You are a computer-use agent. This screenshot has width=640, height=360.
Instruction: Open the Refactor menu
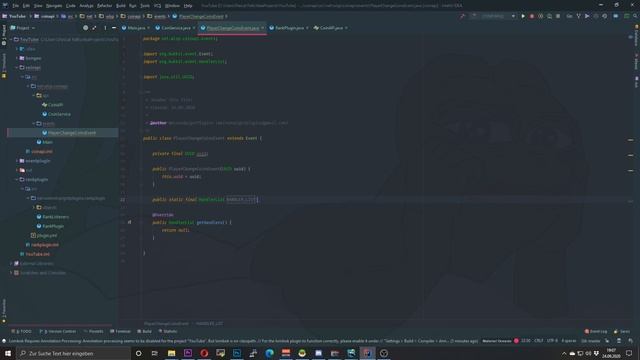pos(104,6)
